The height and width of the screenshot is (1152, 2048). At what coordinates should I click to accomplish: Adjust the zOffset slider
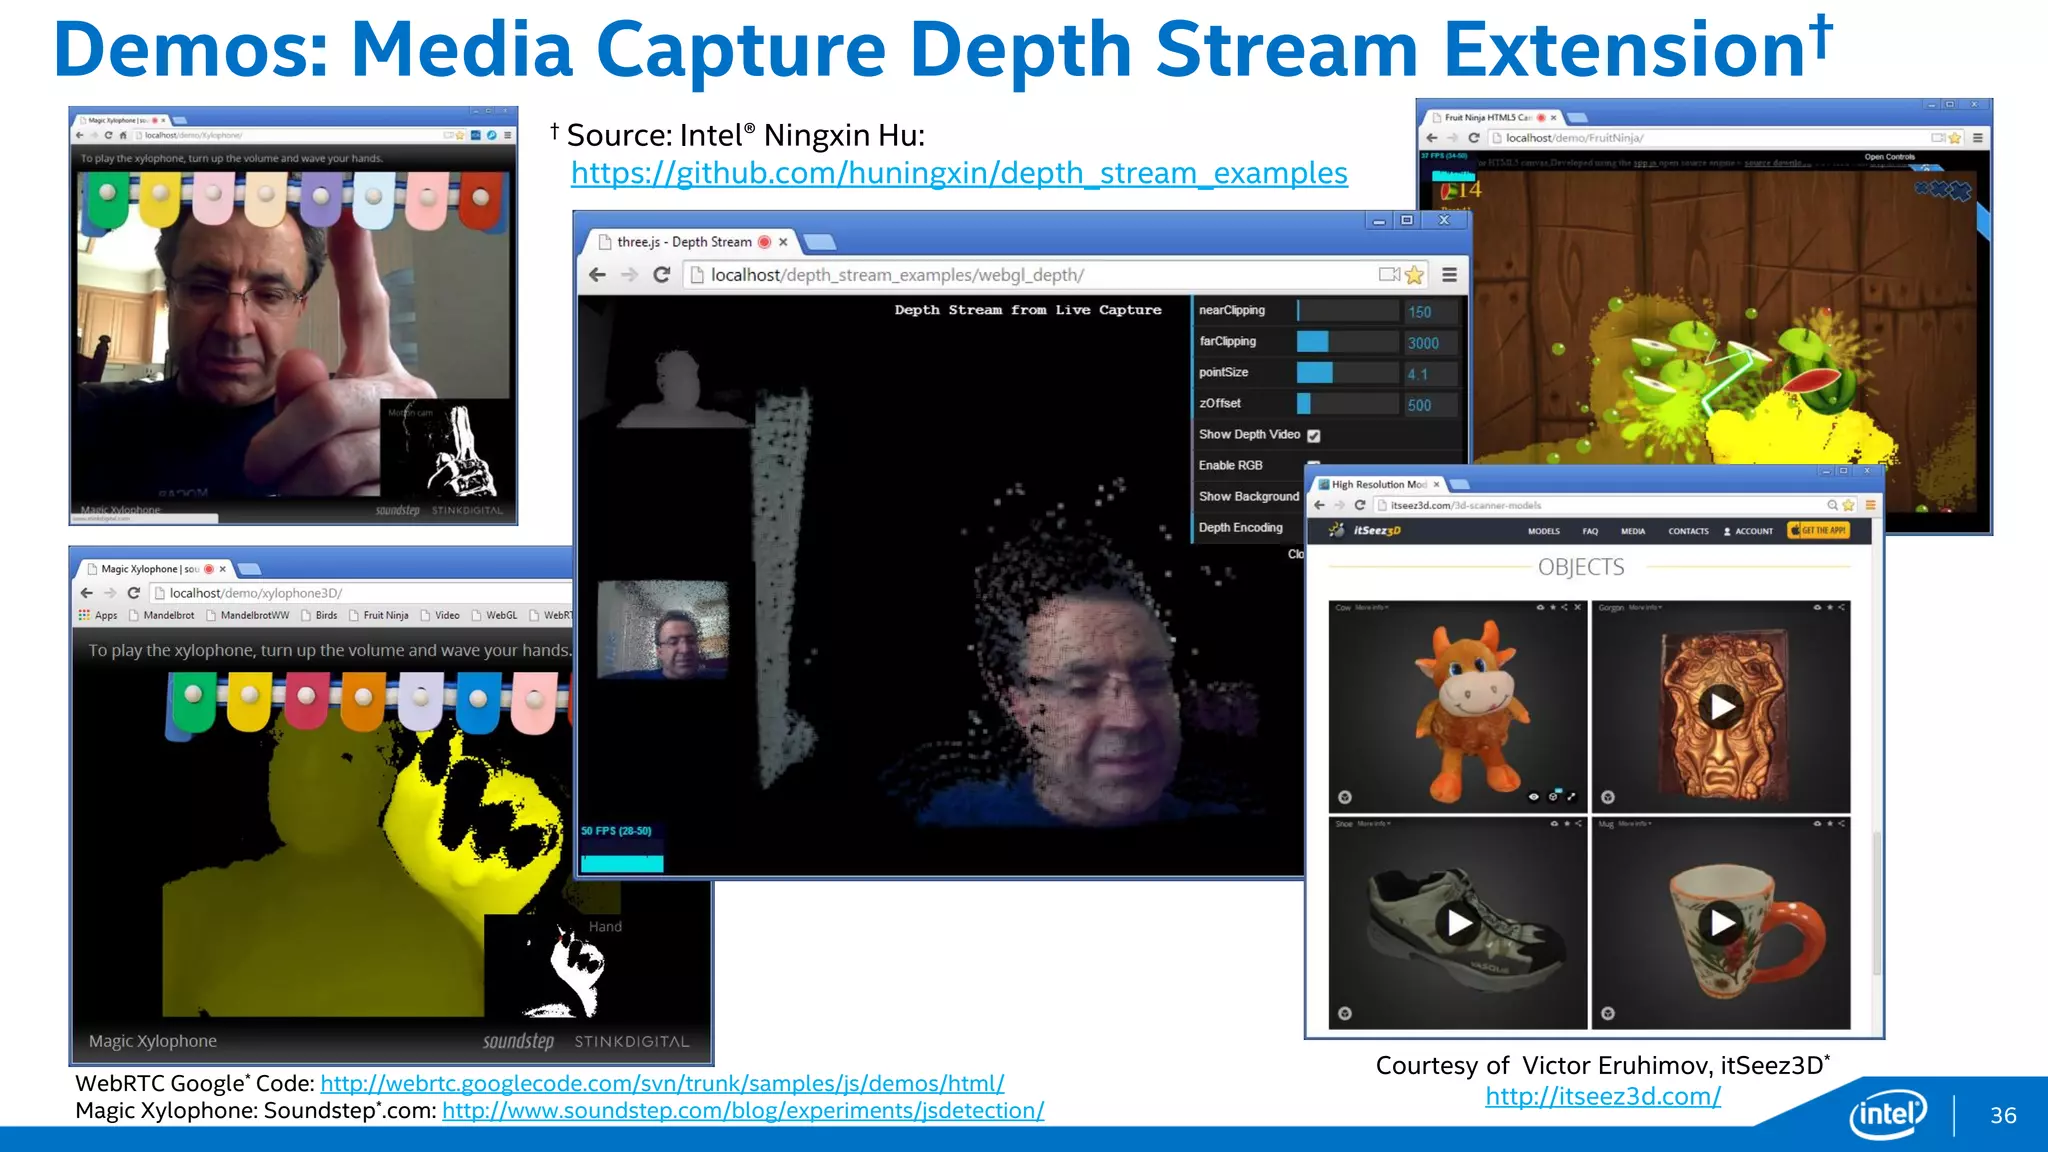(1348, 404)
